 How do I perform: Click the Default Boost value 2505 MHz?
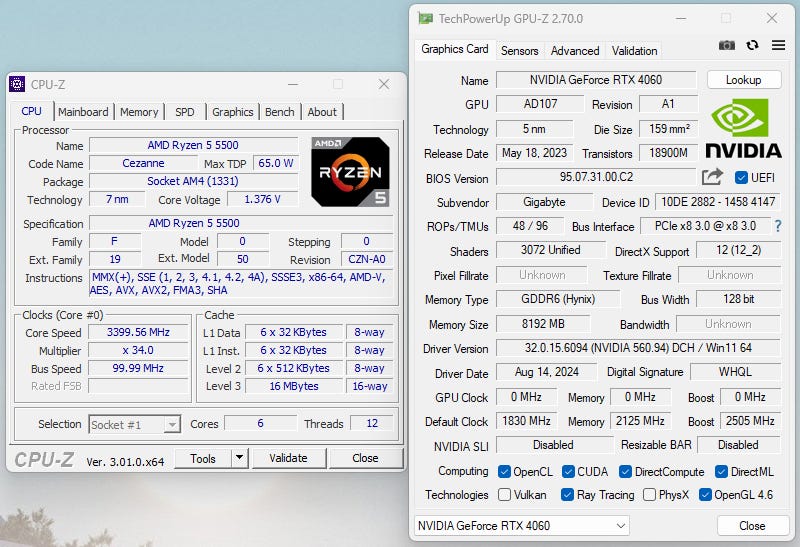750,421
